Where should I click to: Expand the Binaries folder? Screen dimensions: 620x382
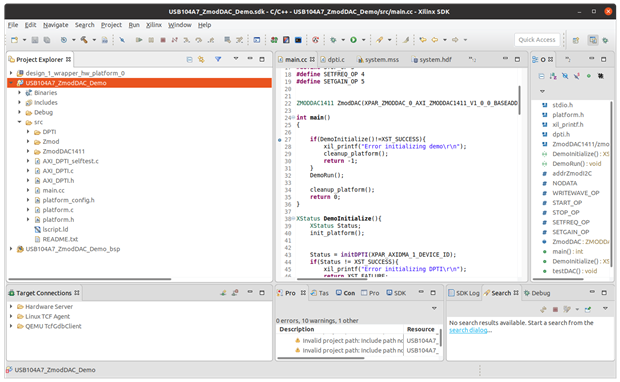(19, 93)
